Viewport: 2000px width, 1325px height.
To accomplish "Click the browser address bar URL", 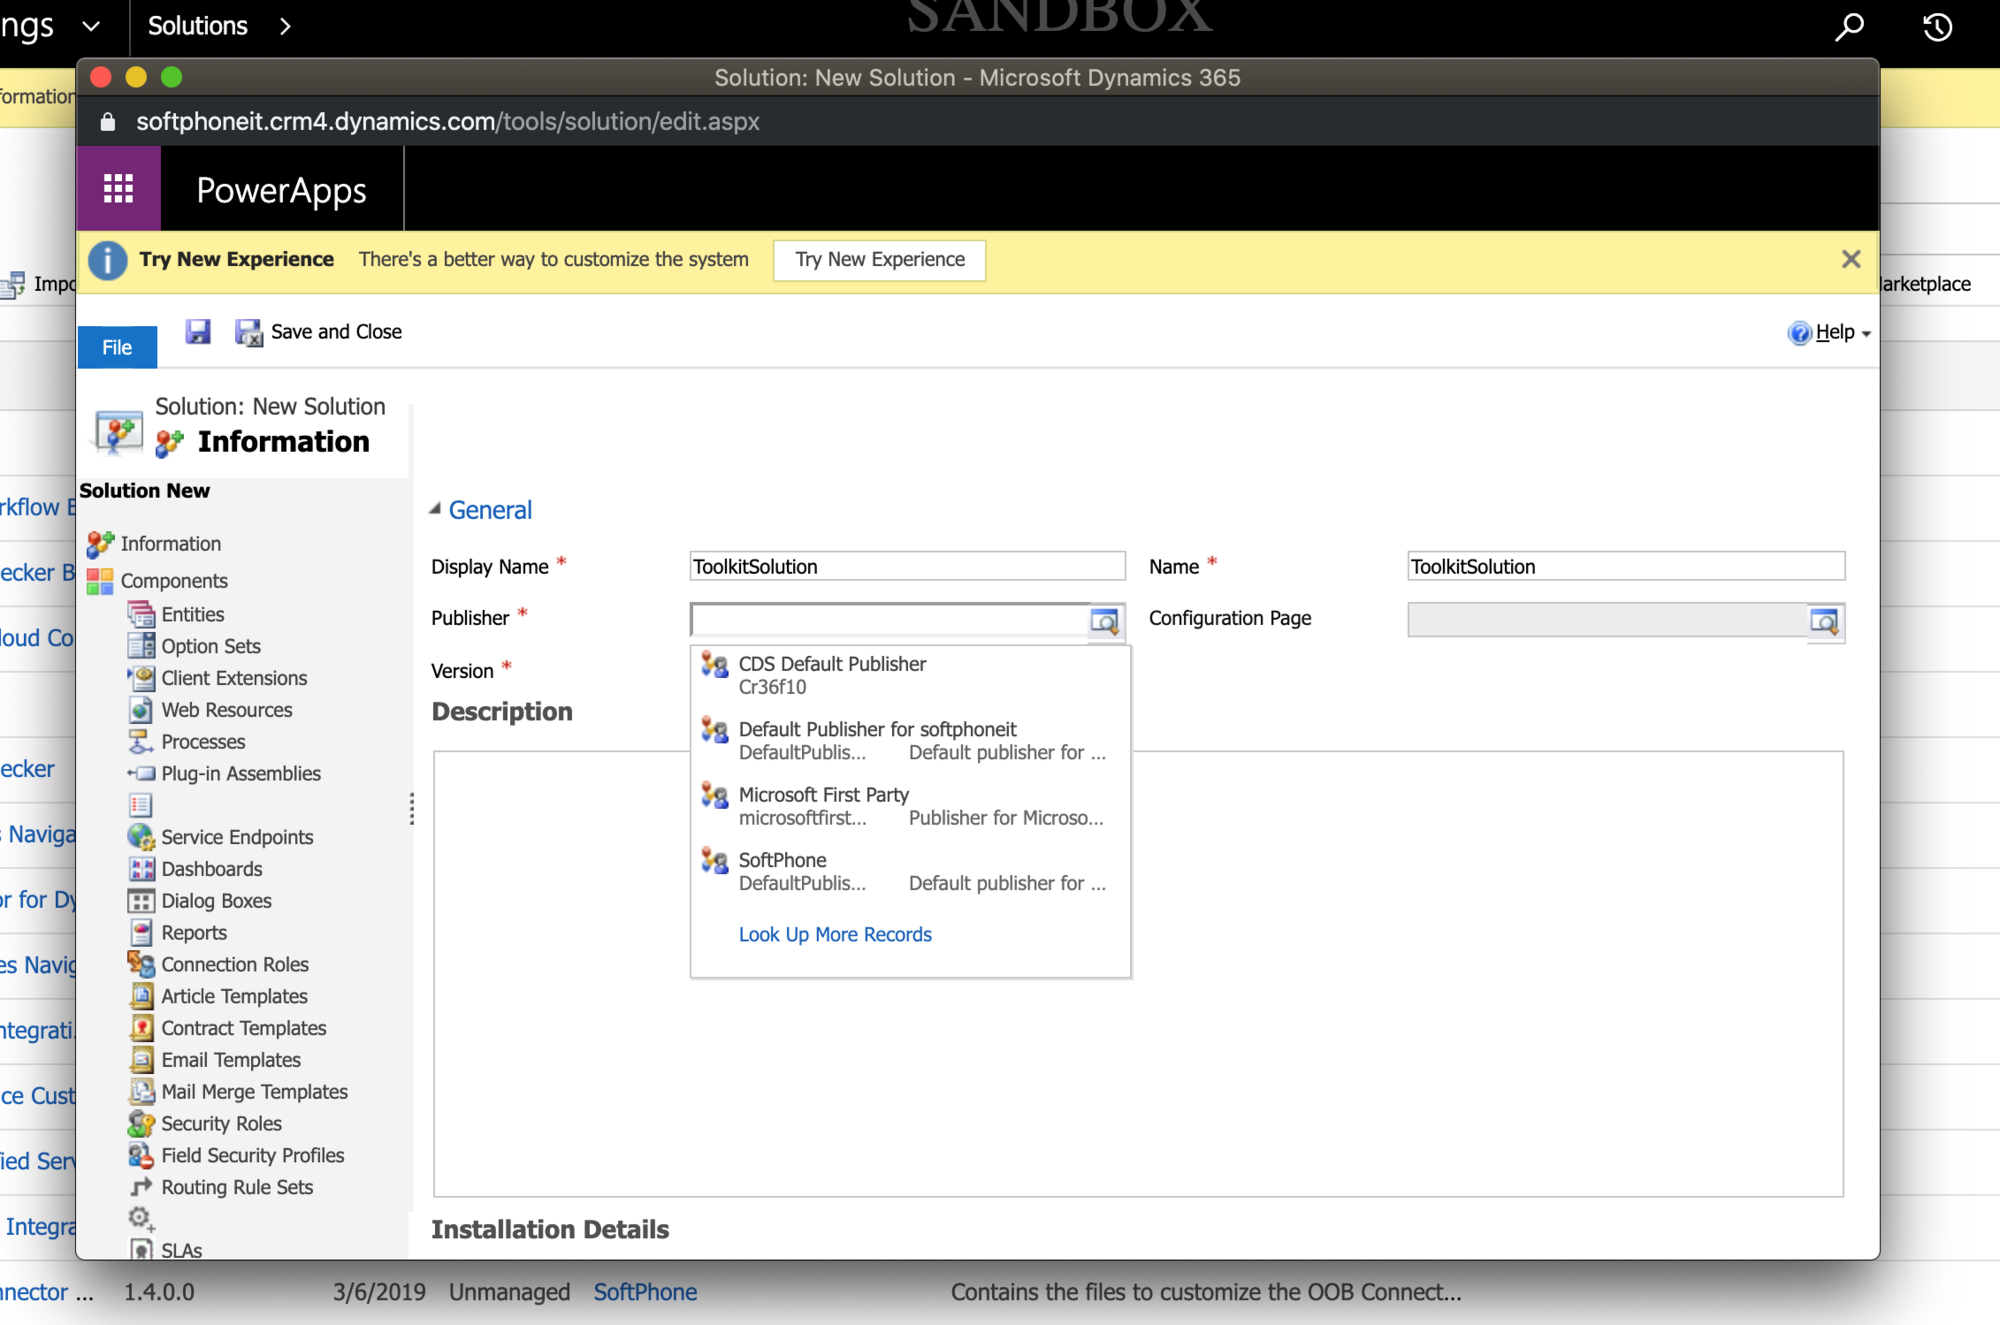I will [448, 121].
